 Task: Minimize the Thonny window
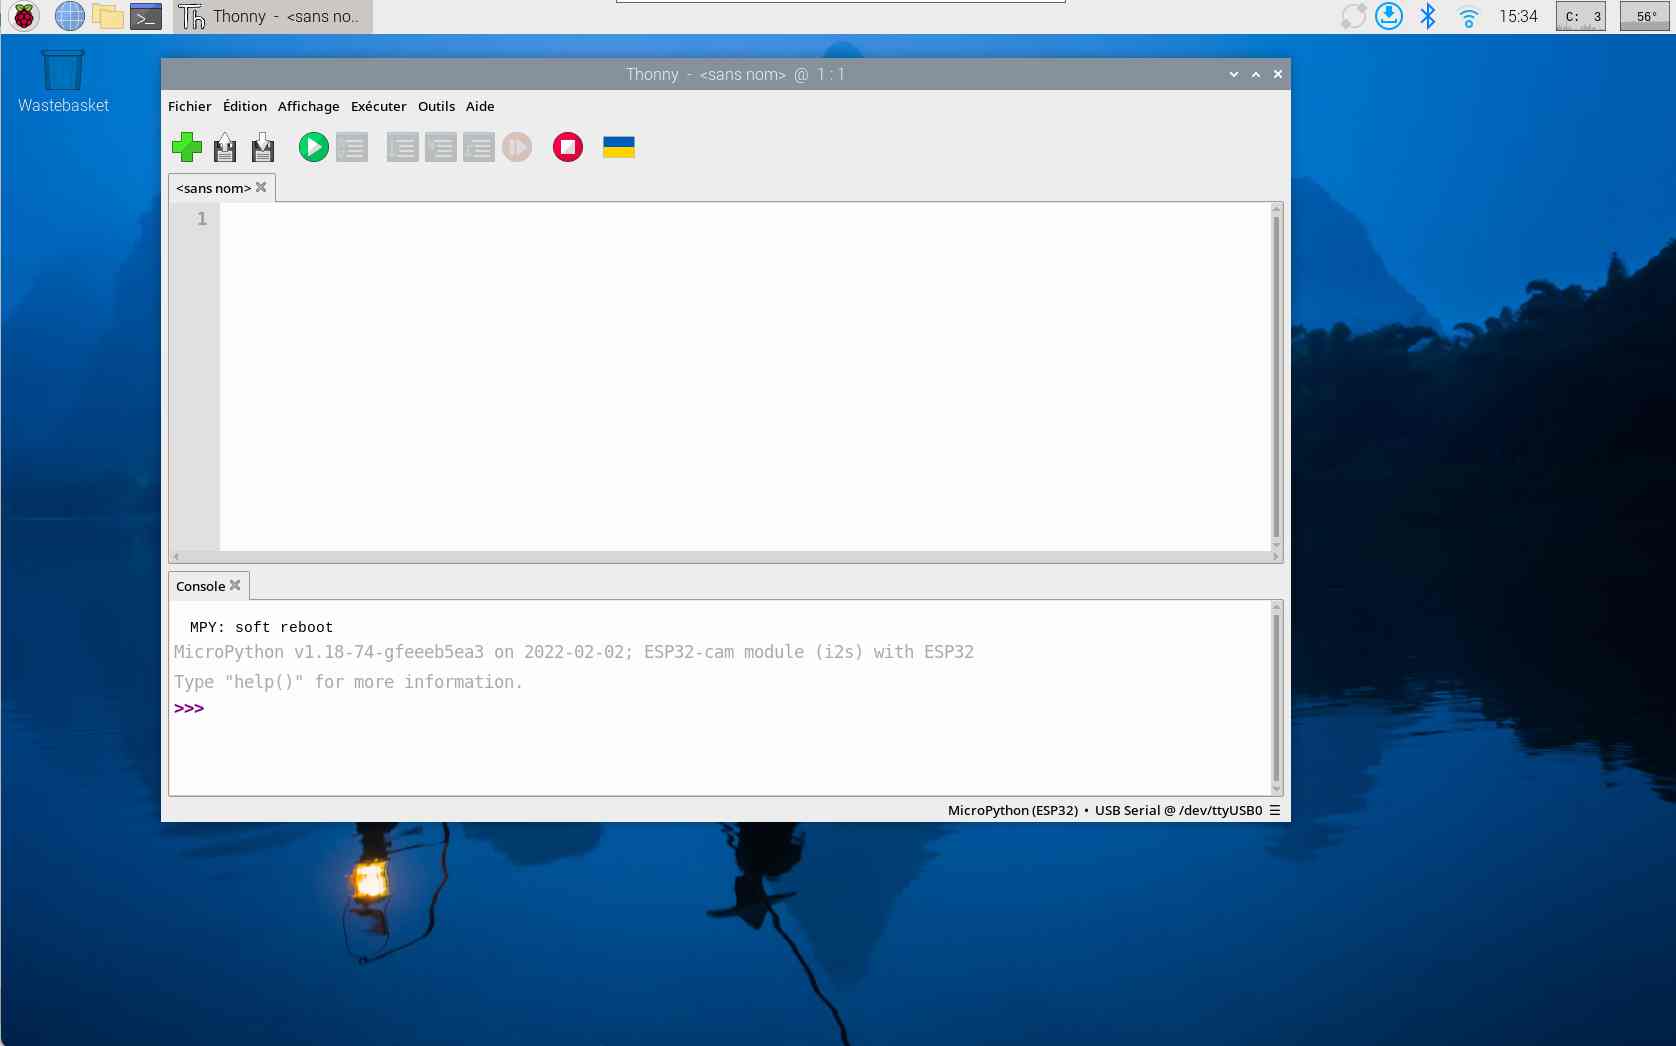(1233, 74)
